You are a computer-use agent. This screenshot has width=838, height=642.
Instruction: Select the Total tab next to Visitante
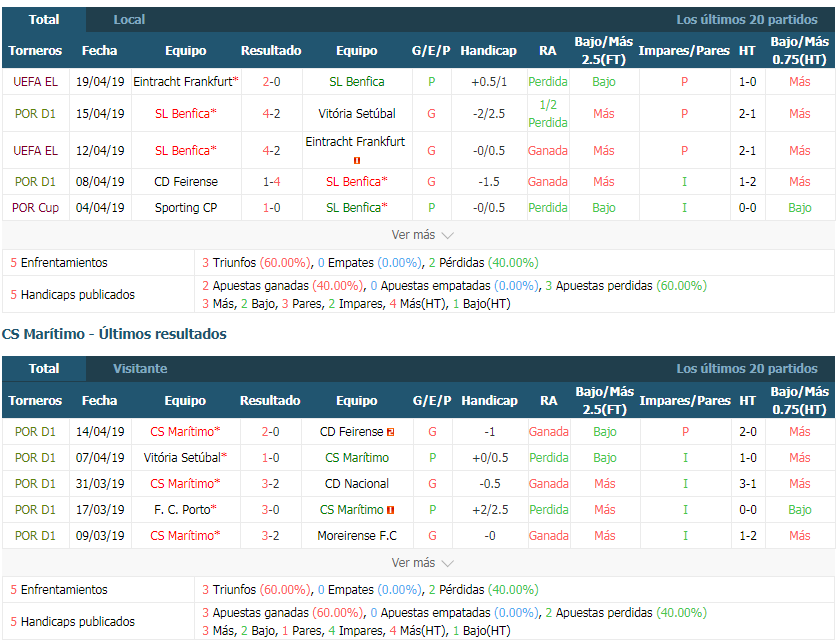click(x=44, y=369)
